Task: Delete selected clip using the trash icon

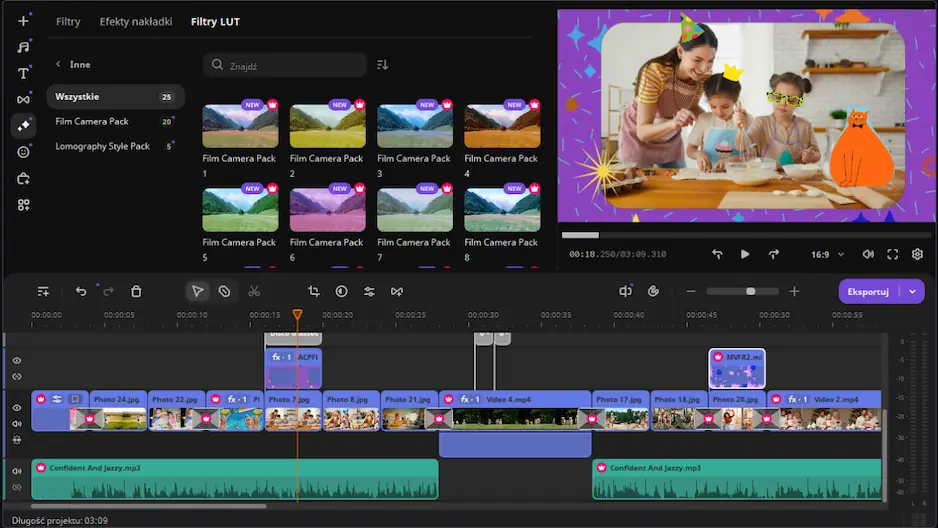Action: coord(136,291)
